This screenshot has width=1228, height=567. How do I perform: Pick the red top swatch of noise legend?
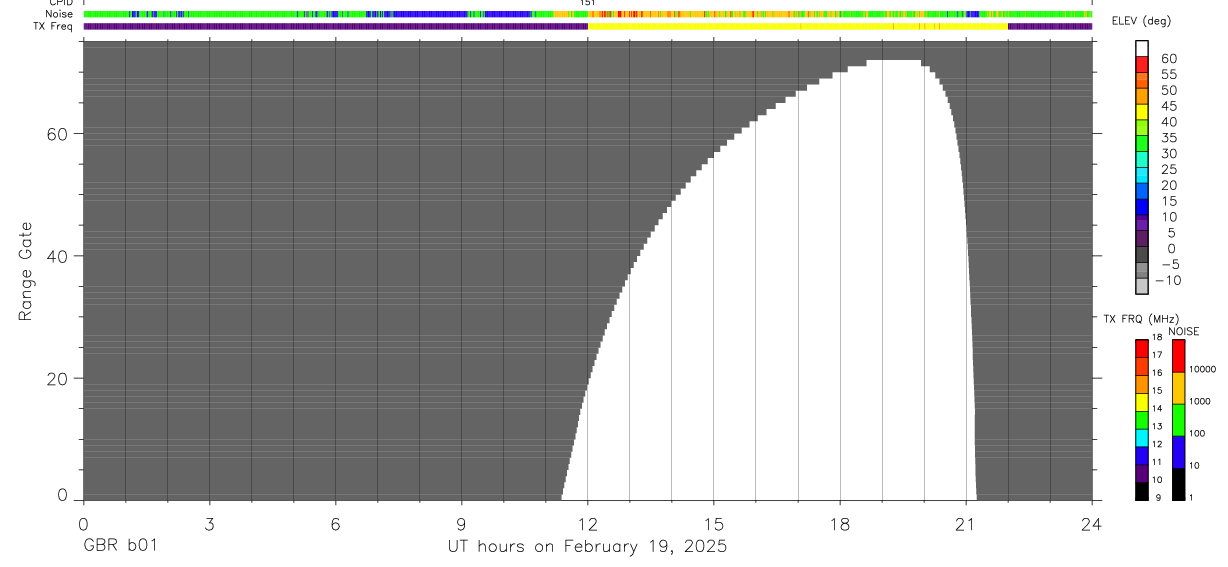tap(1178, 356)
